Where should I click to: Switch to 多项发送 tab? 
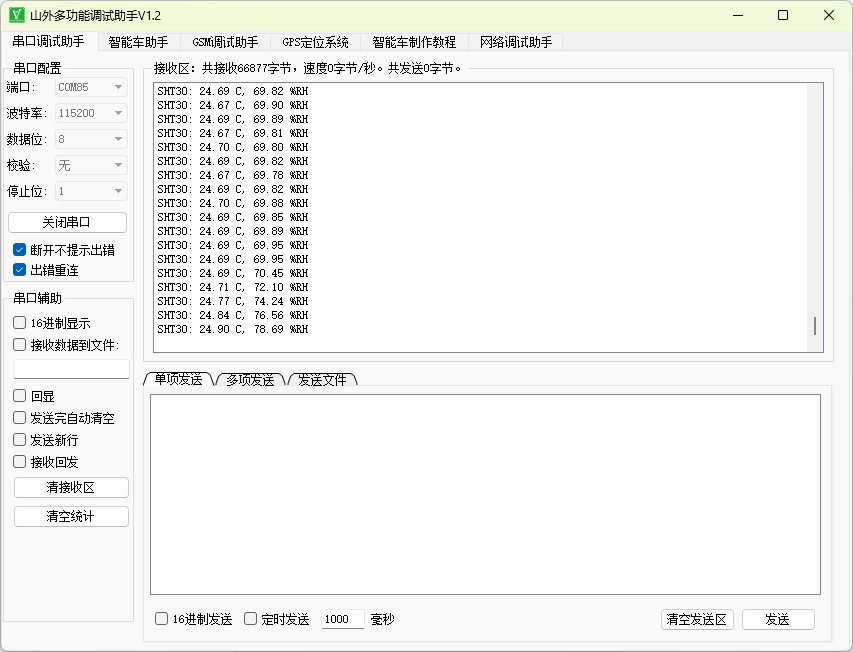point(250,380)
